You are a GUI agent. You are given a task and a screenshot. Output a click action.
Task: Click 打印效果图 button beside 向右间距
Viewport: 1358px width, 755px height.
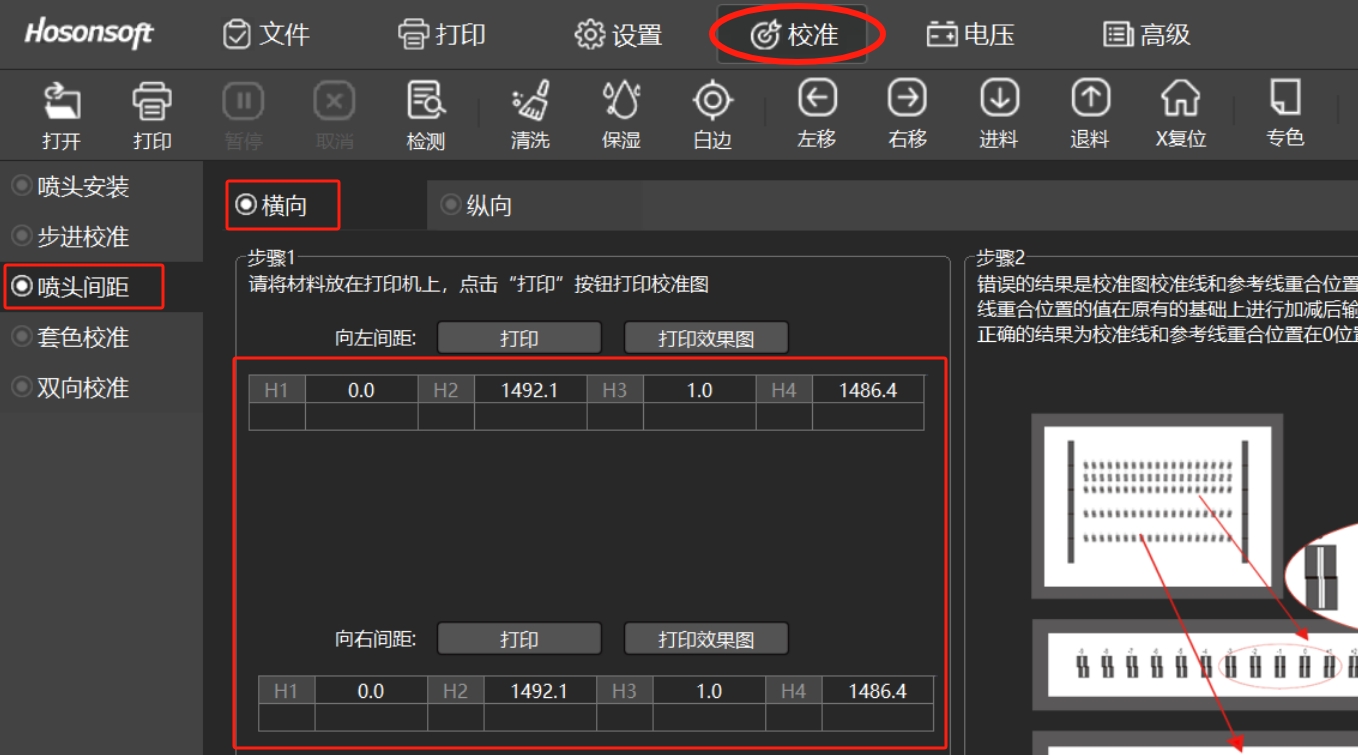click(706, 639)
